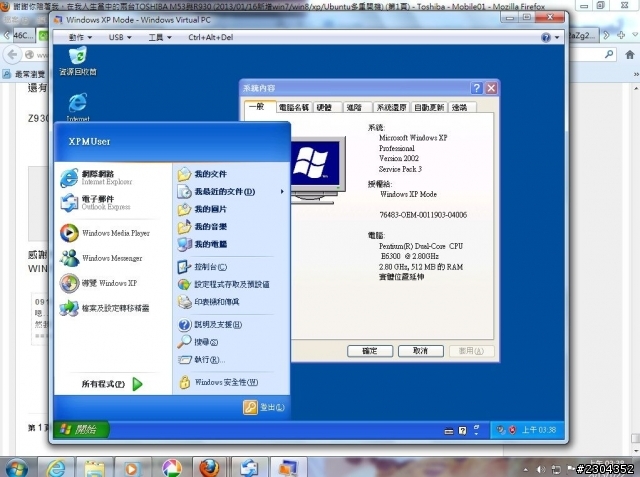Launch Internet Explorer from the XP Start menu

pos(97,177)
